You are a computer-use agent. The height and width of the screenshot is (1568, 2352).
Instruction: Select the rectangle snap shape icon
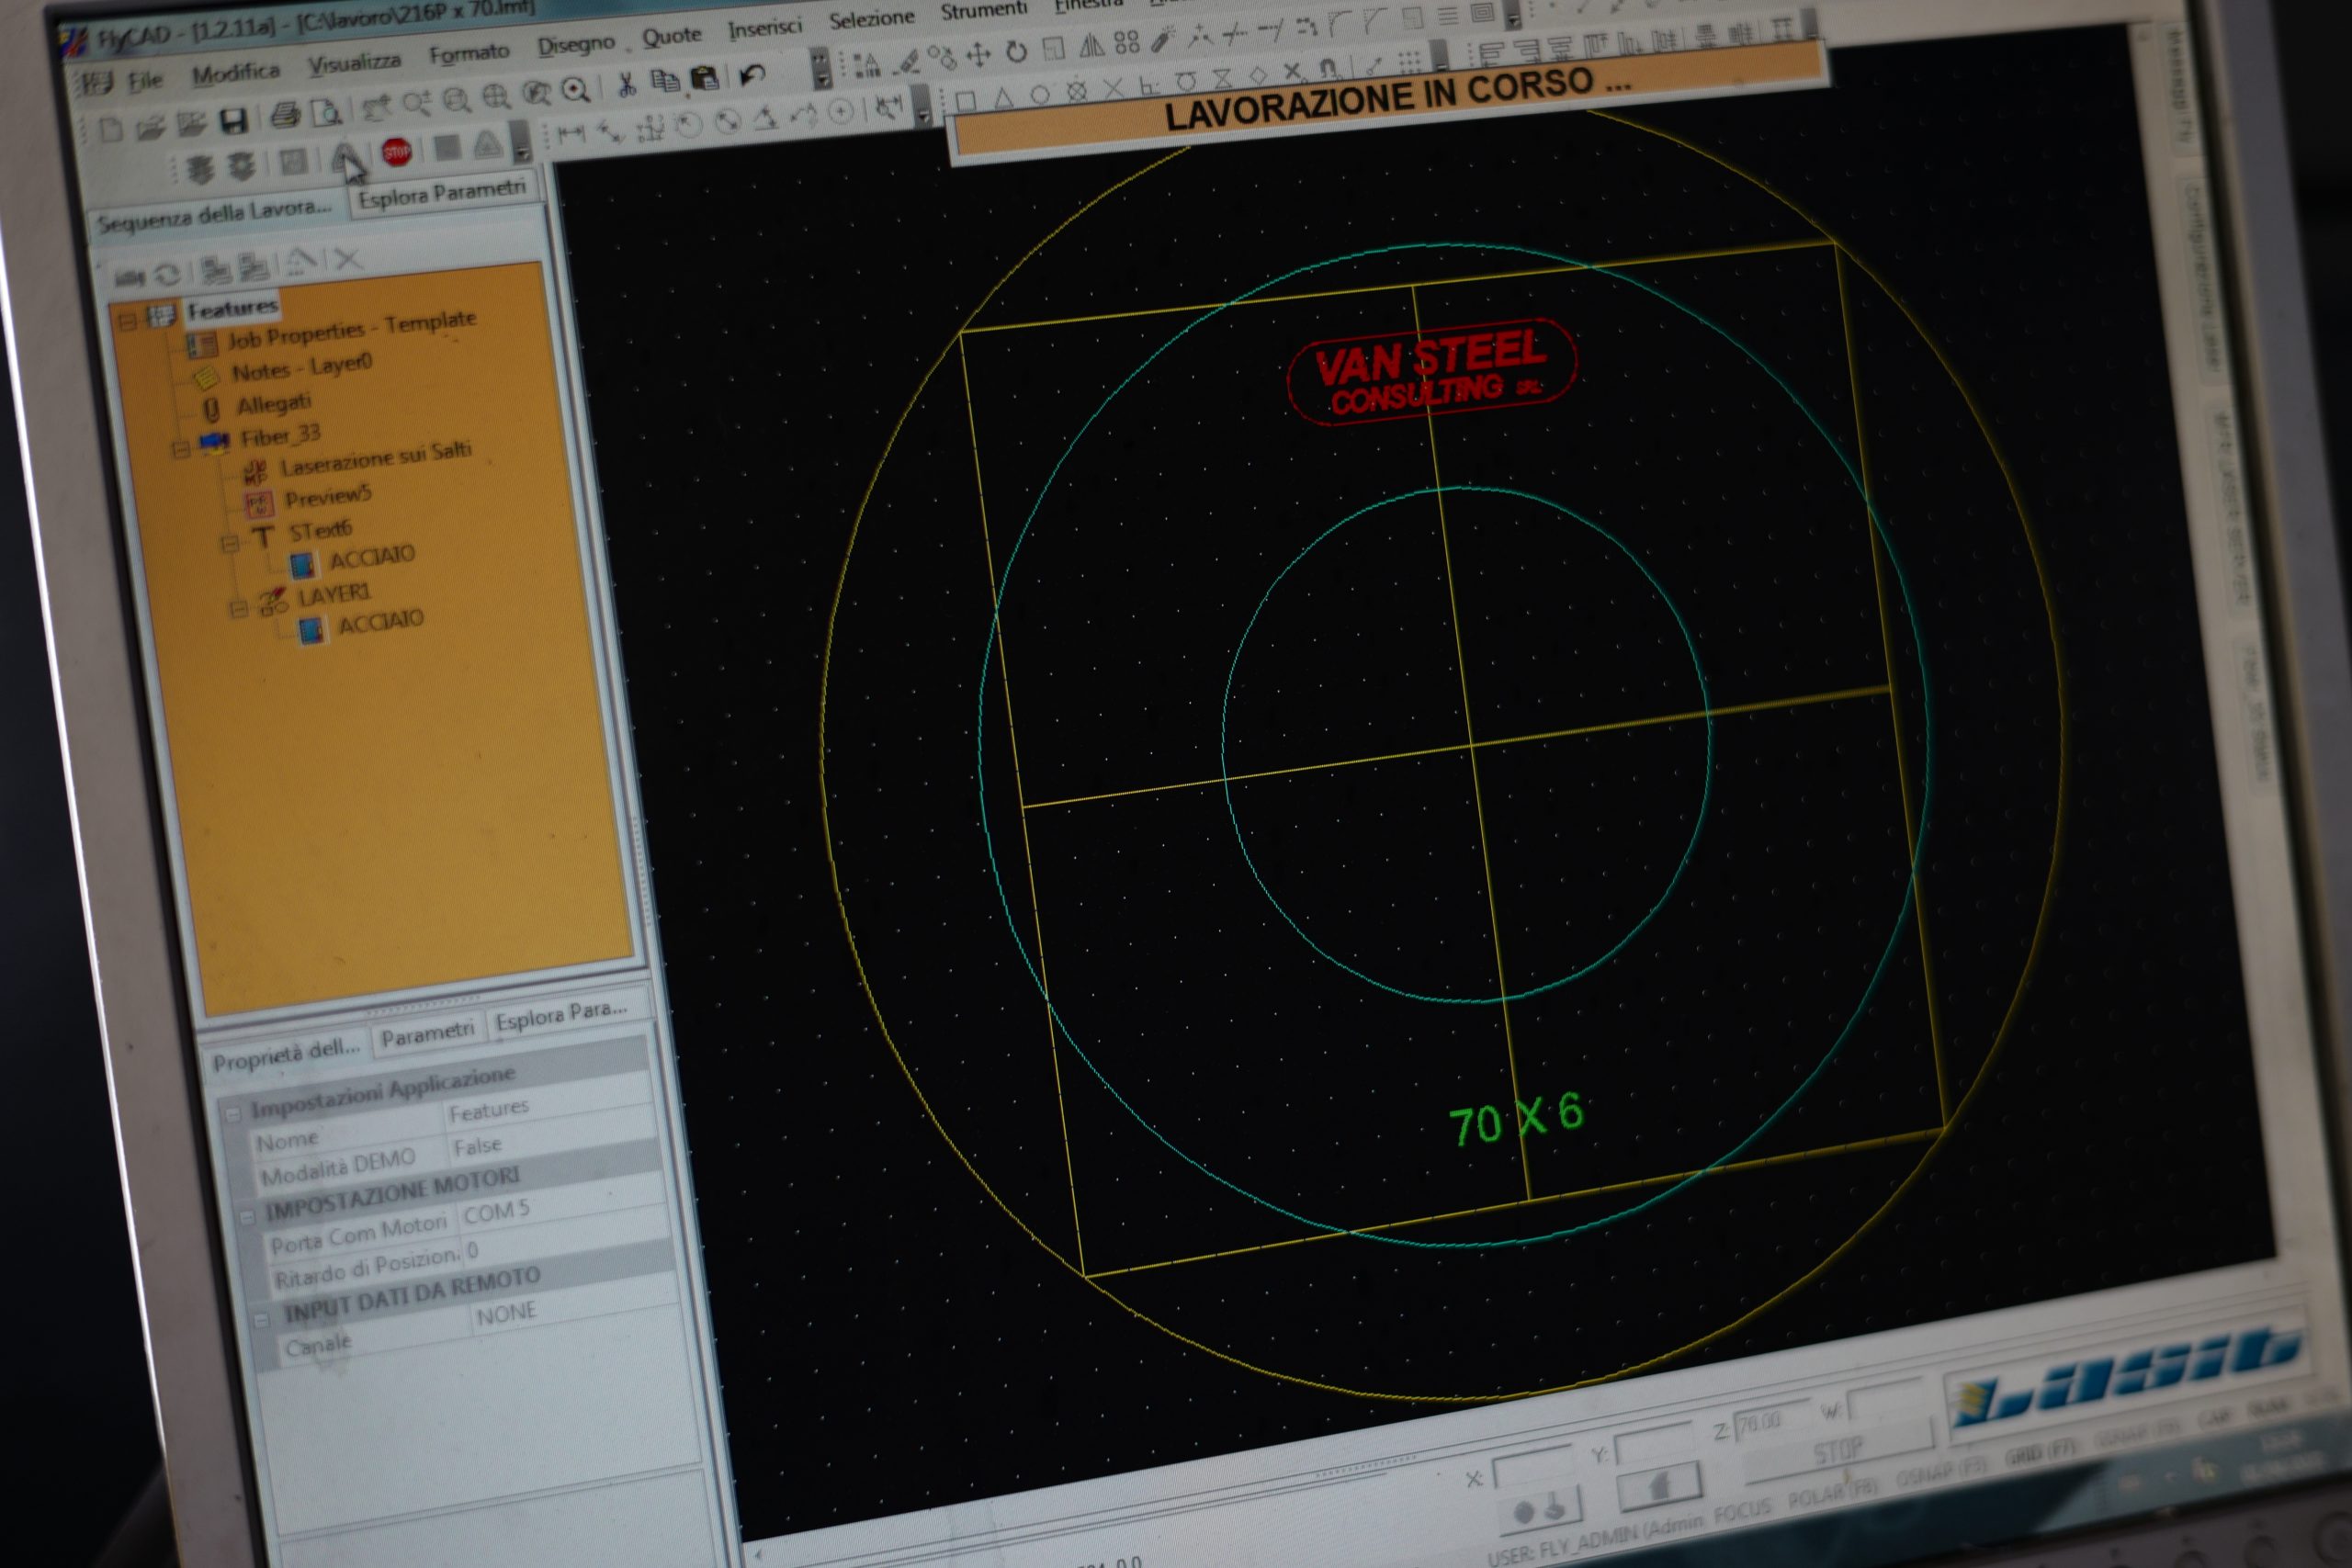click(966, 100)
